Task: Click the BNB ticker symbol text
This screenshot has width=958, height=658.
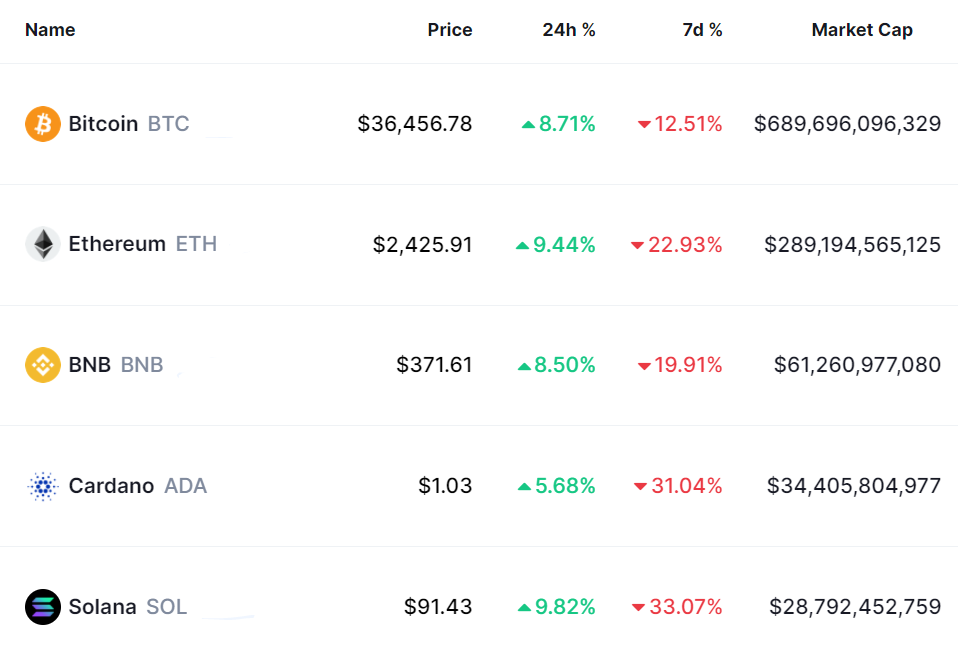Action: pos(142,365)
